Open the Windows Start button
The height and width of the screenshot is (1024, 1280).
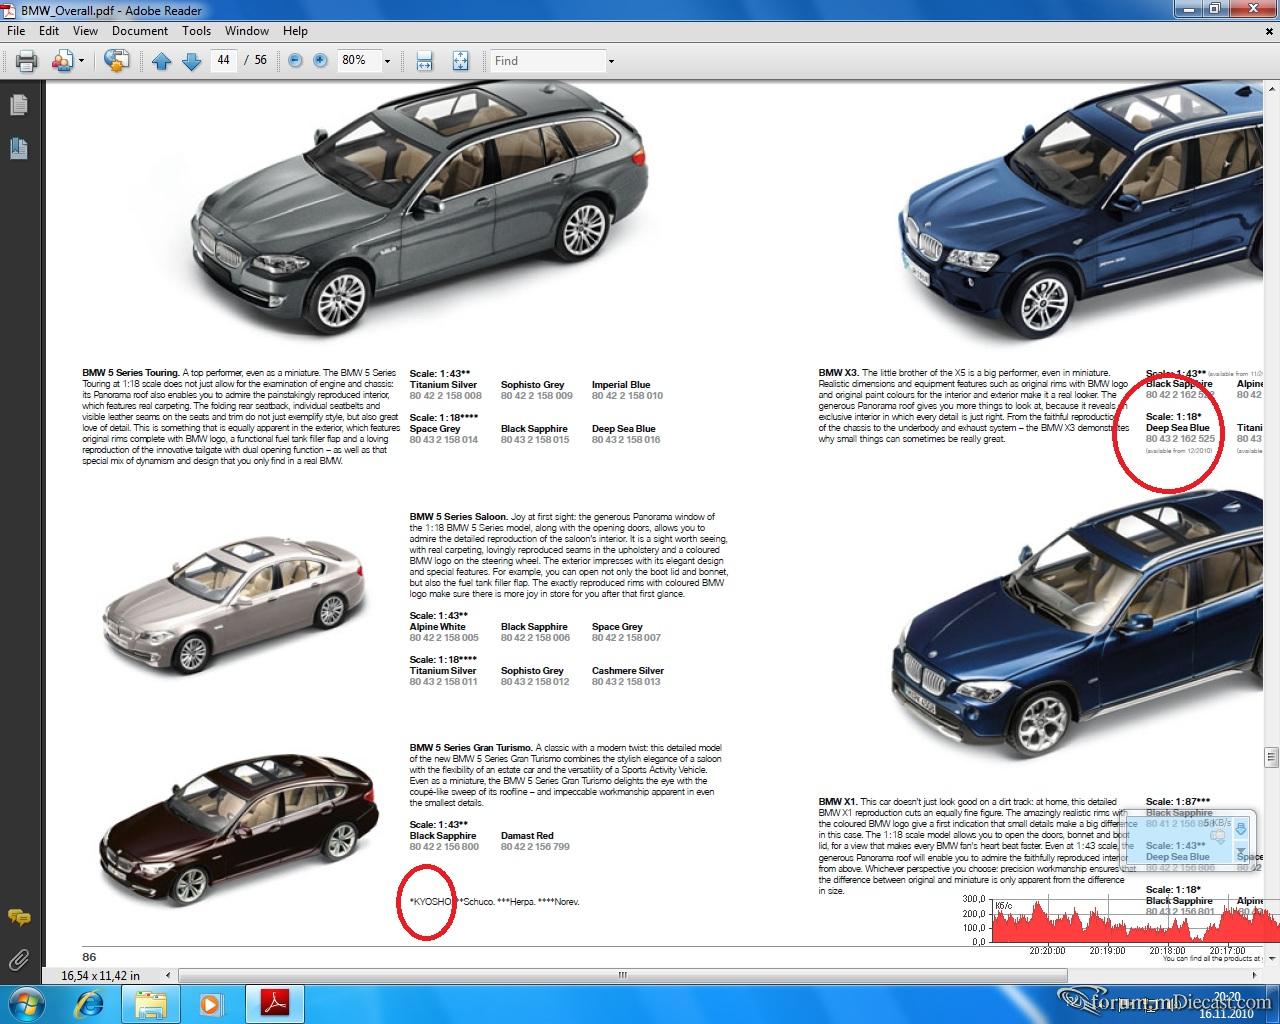pyautogui.click(x=26, y=1003)
